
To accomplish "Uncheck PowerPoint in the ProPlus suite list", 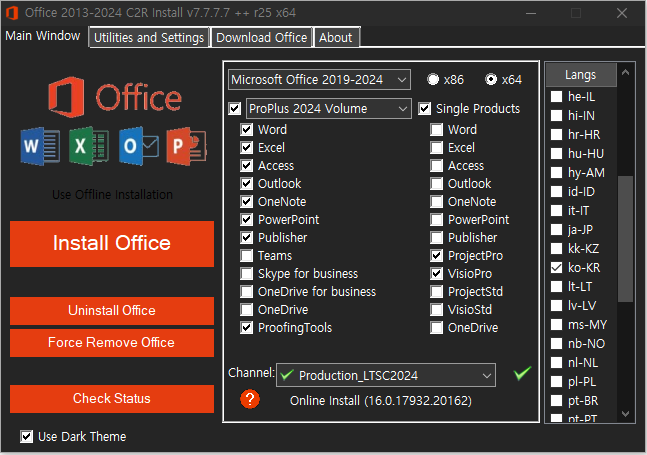I will coord(247,219).
